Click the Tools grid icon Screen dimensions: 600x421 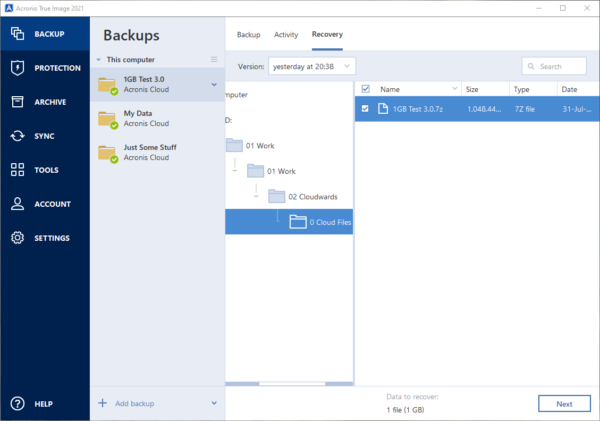point(17,170)
